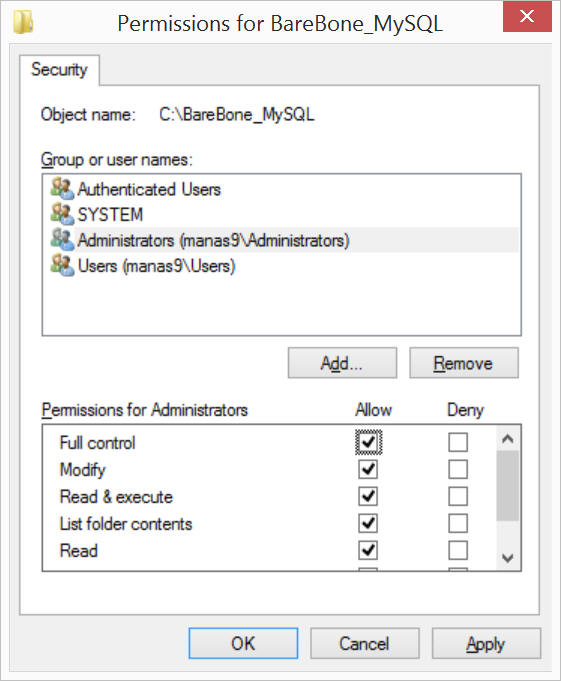
Task: Click the Administrators group icon
Action: [62, 240]
